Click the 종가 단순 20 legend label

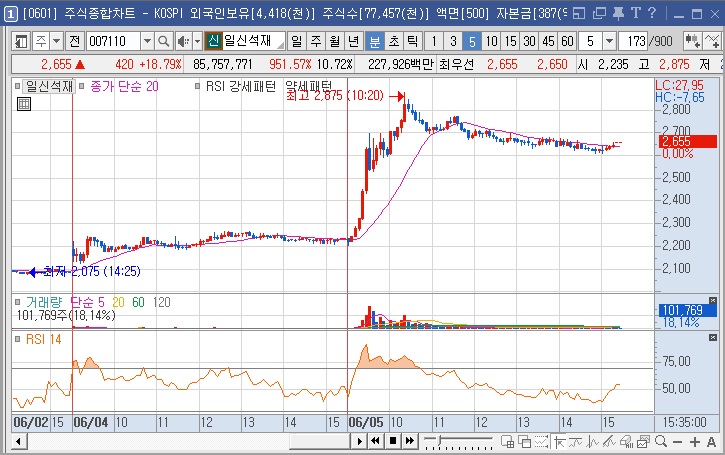[x=124, y=86]
